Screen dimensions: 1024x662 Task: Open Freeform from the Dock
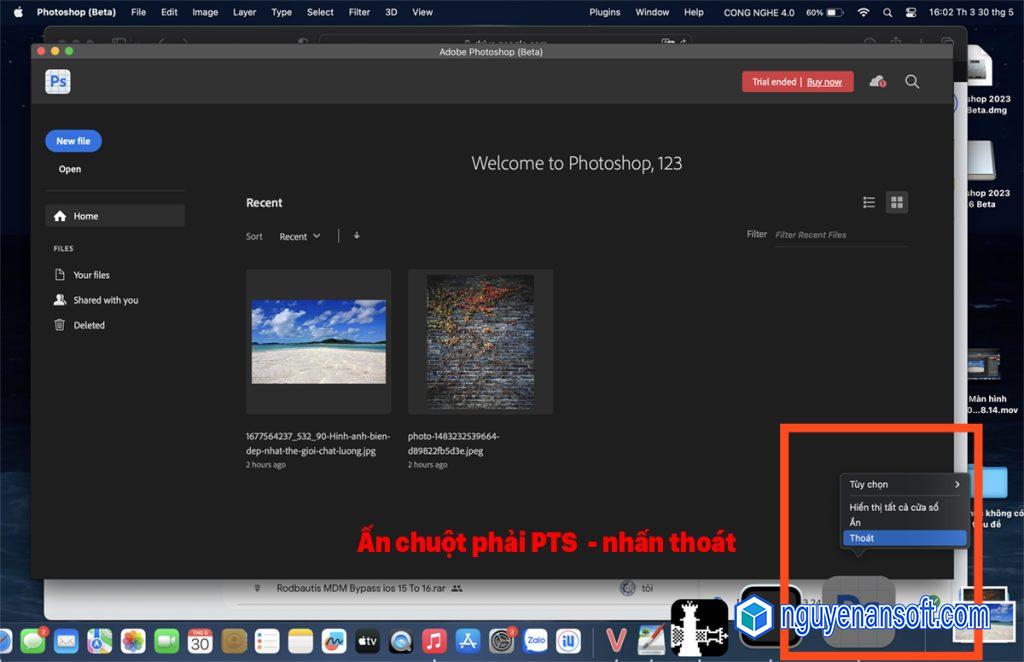point(334,641)
